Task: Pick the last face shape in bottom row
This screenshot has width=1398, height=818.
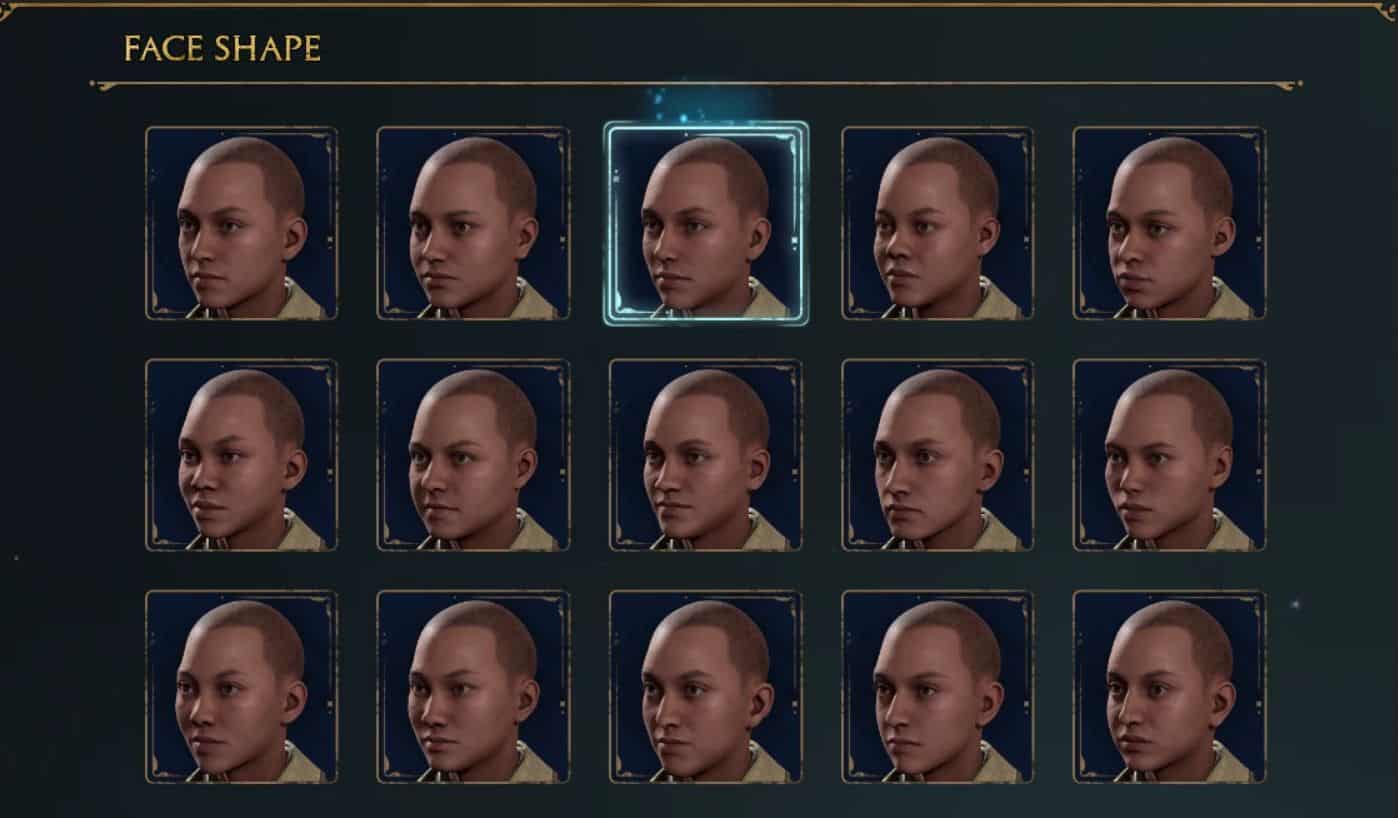Action: pyautogui.click(x=1169, y=686)
